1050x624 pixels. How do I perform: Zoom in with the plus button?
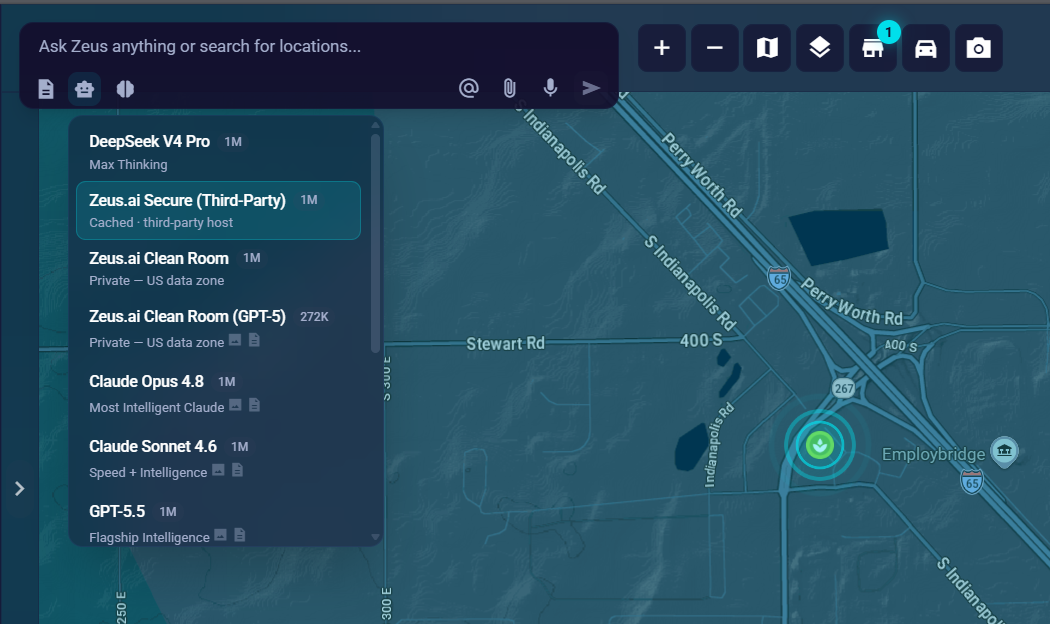(x=662, y=48)
